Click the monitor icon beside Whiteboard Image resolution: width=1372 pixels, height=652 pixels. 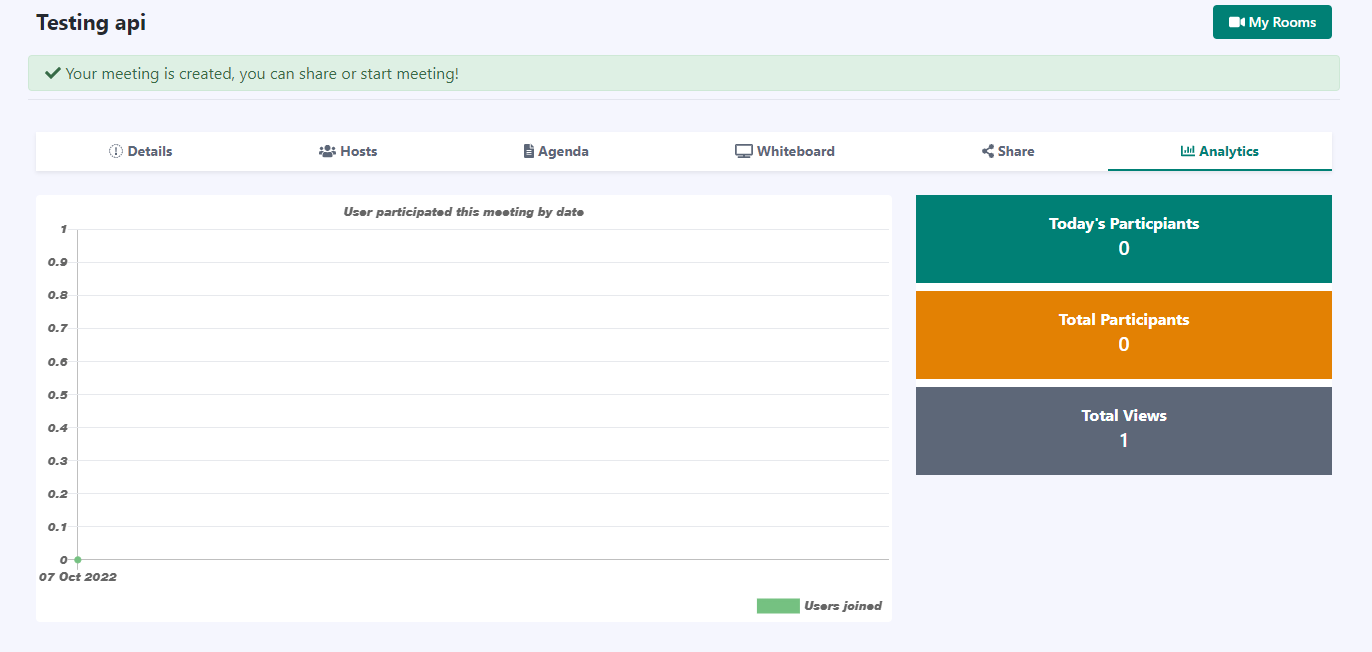(743, 152)
